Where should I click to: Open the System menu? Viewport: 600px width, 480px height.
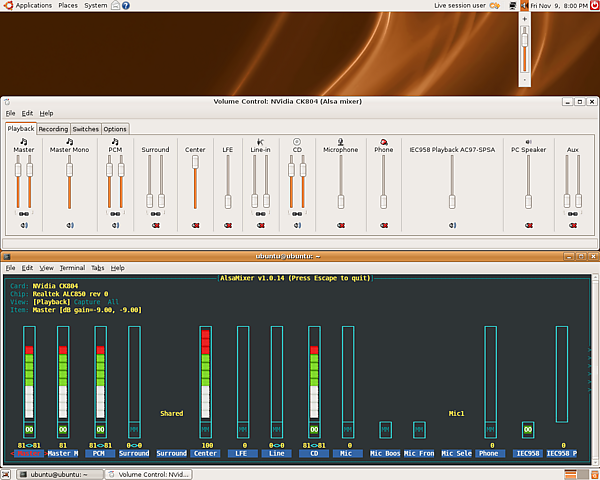pyautogui.click(x=96, y=6)
